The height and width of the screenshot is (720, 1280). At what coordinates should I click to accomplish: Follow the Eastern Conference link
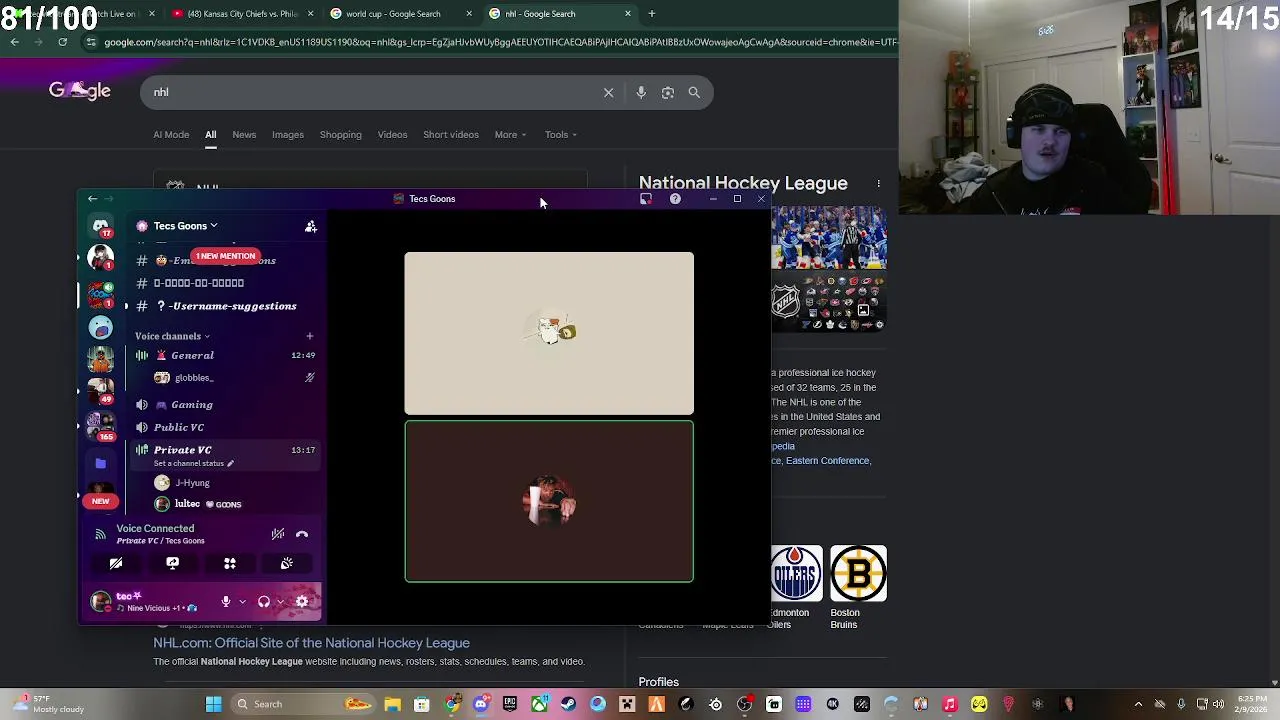point(827,461)
